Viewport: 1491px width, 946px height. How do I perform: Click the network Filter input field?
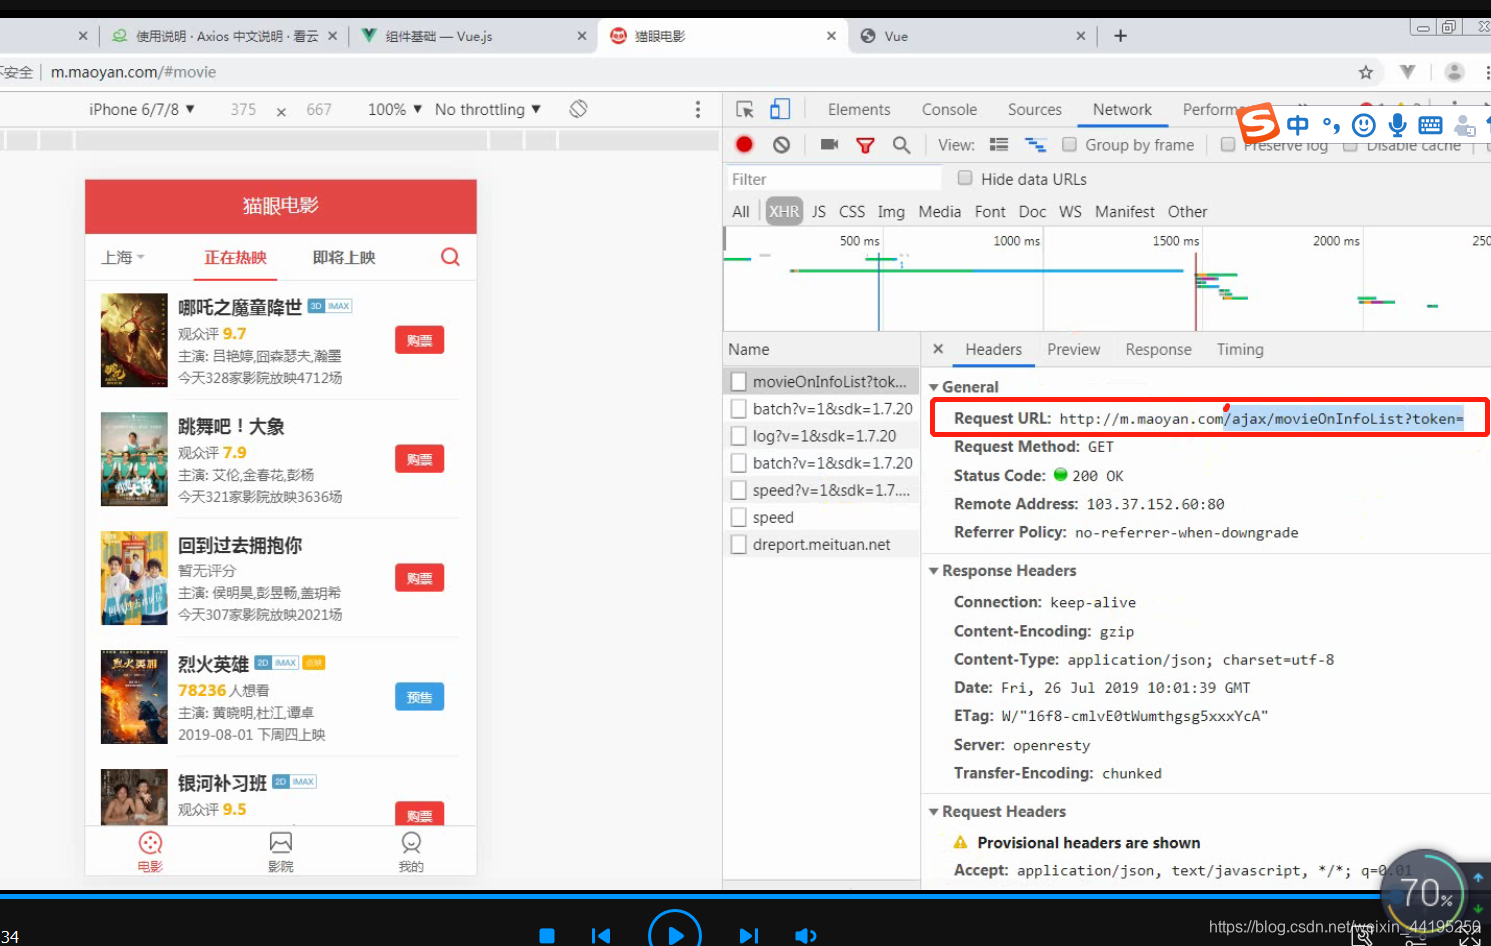coord(834,179)
